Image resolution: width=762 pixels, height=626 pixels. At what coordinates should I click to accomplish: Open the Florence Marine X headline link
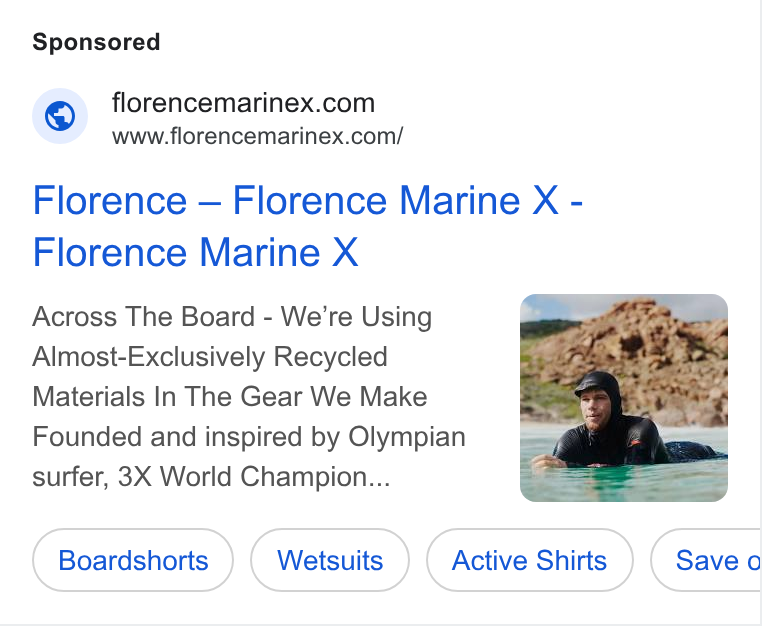coord(308,226)
